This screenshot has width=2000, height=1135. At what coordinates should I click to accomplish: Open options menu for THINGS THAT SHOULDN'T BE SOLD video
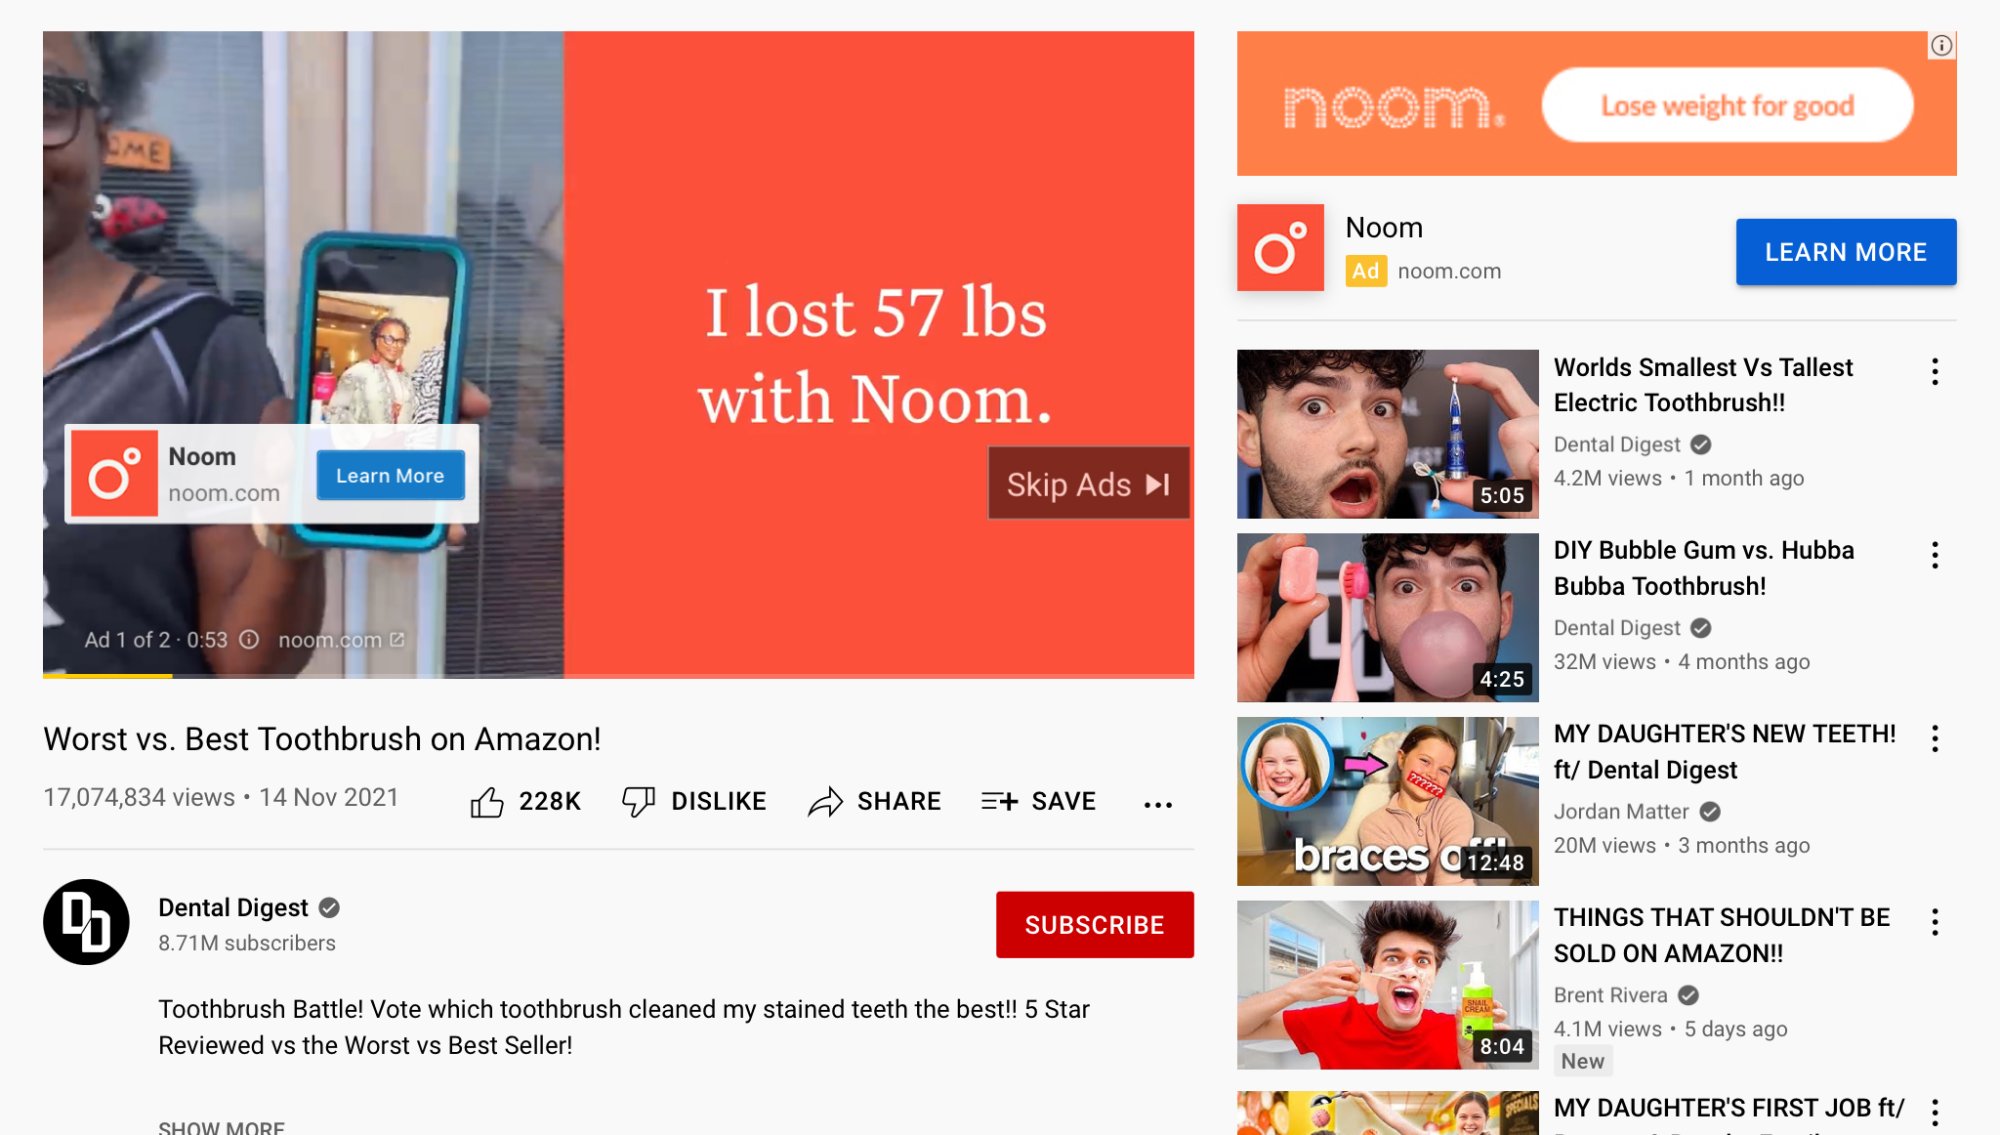tap(1934, 922)
